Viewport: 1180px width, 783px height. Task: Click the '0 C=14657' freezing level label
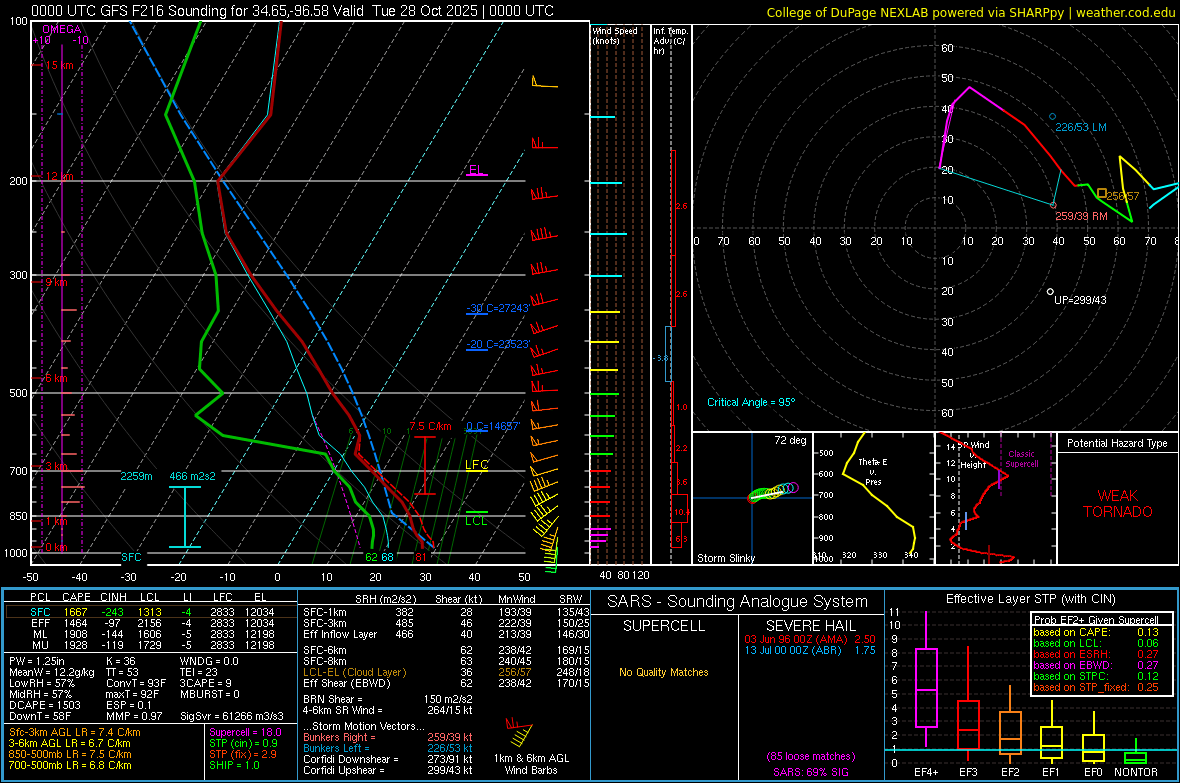click(493, 426)
